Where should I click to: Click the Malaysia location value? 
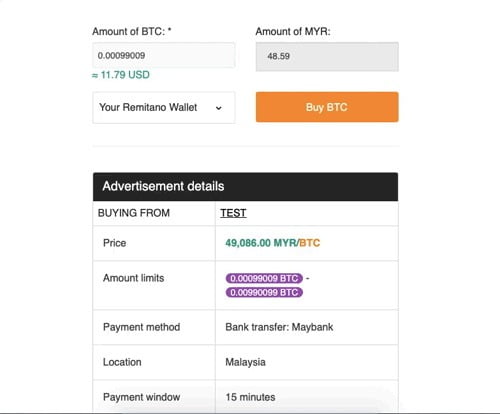[x=245, y=362]
